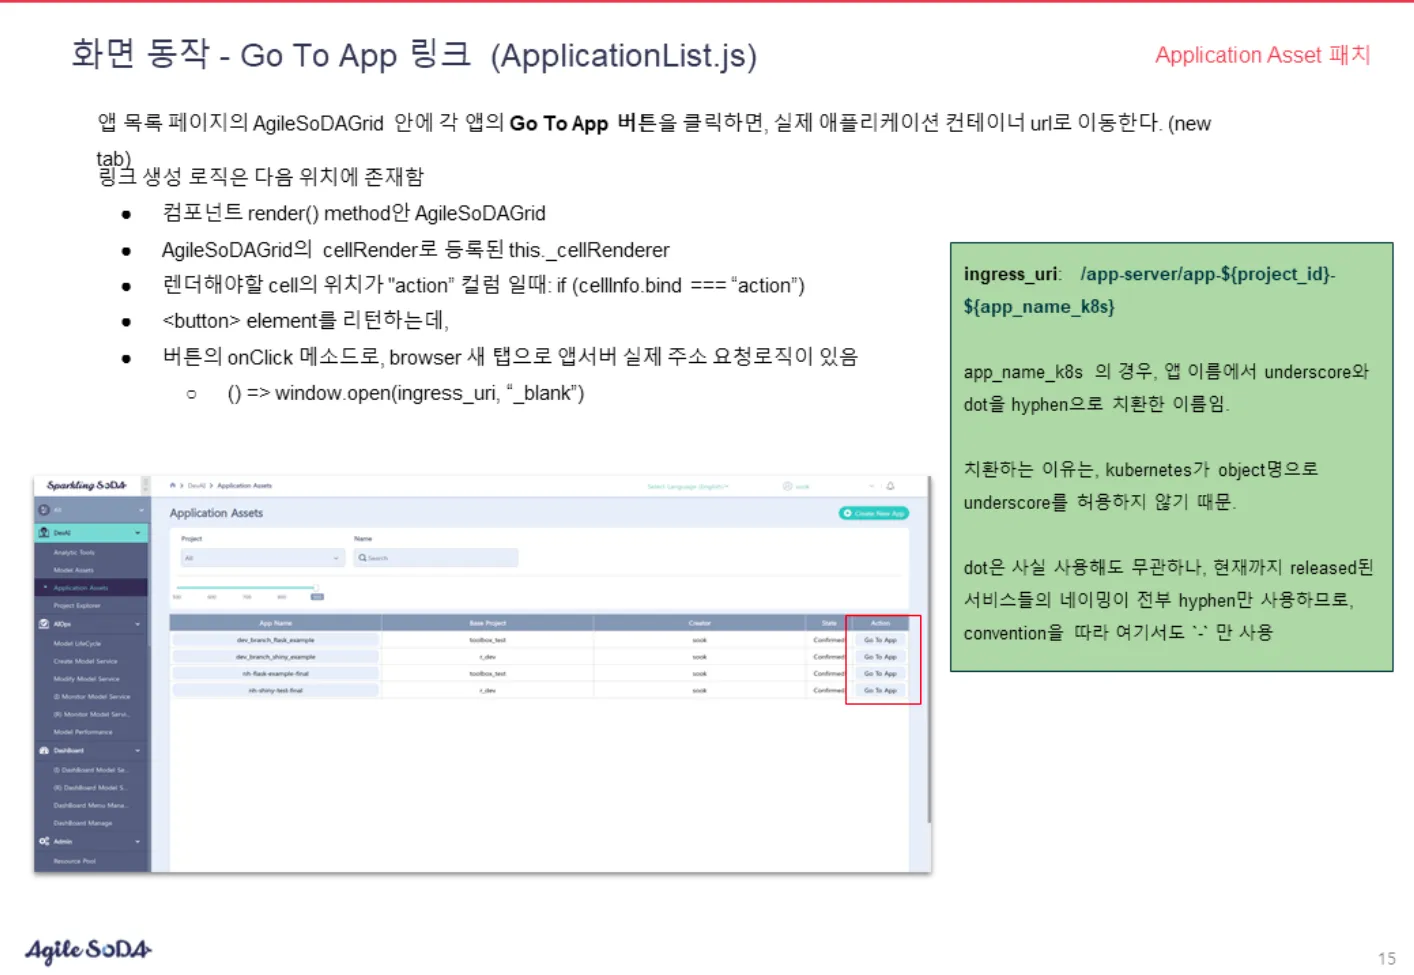
Task: Click the user avatar icon beside sook
Action: click(788, 486)
